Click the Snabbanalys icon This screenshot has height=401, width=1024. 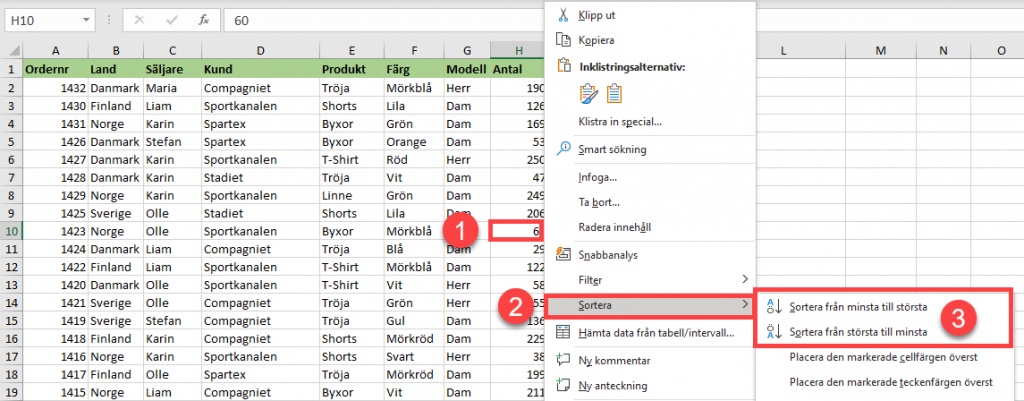click(x=563, y=254)
